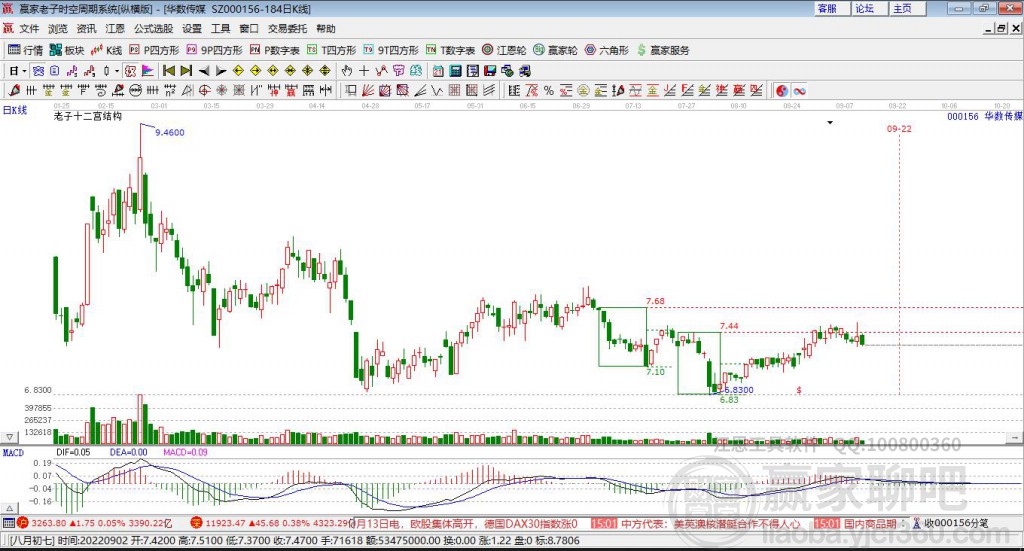This screenshot has height=551, width=1024.
Task: Launch the 赢家轮 wheel tool
Action: tap(555, 50)
